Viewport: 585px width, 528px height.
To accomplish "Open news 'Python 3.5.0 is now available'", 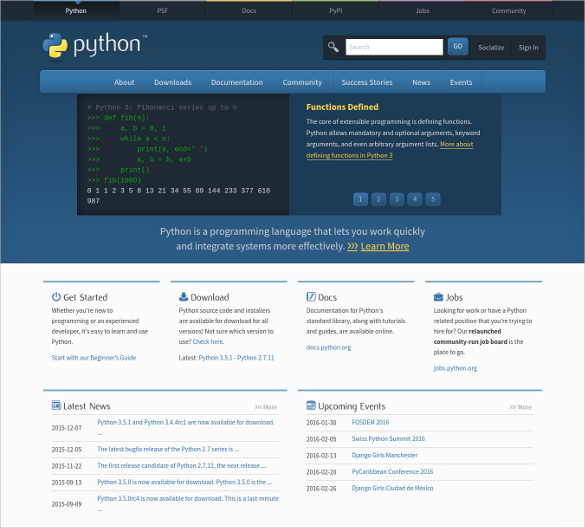I will click(x=184, y=482).
